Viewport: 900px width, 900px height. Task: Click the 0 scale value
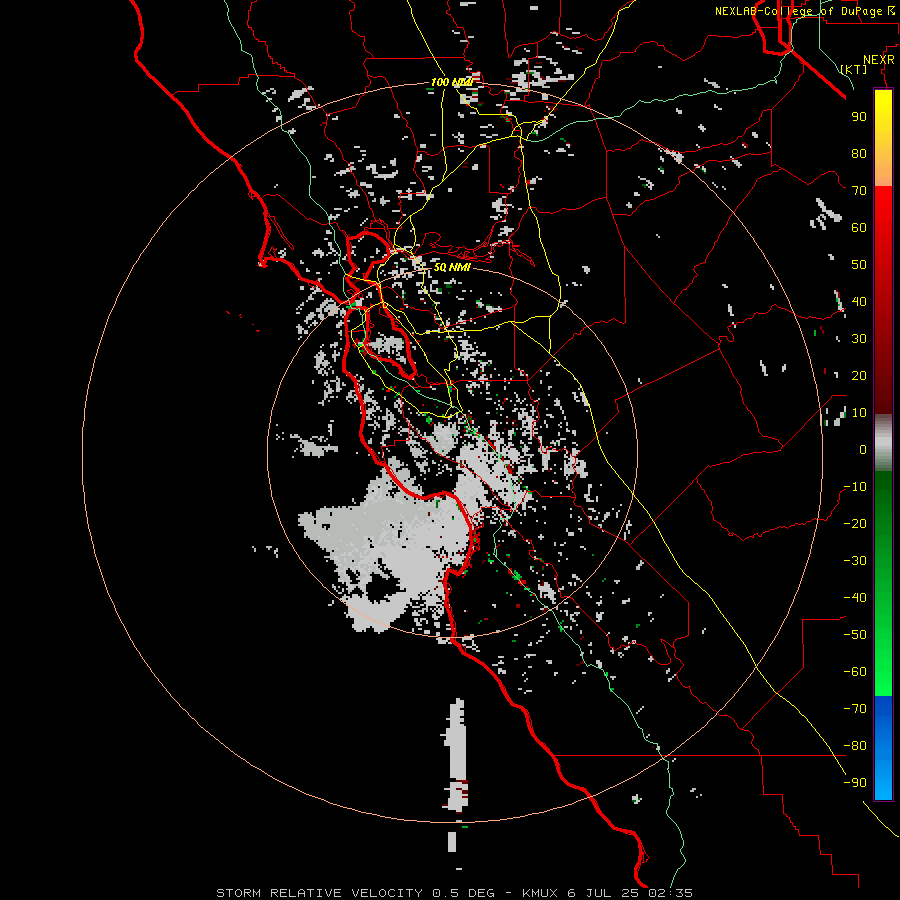click(x=863, y=450)
